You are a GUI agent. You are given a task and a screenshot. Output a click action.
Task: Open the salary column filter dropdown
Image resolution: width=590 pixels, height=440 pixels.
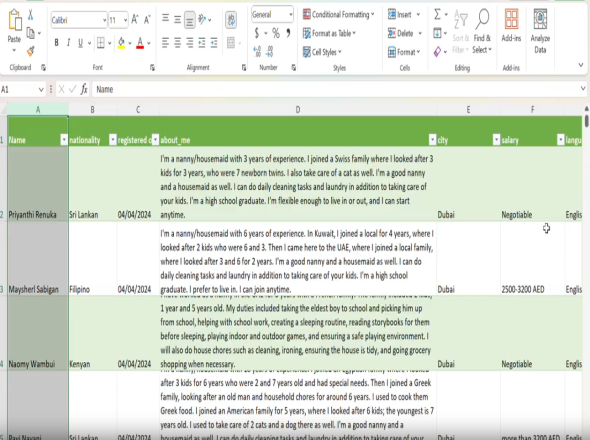pos(561,140)
